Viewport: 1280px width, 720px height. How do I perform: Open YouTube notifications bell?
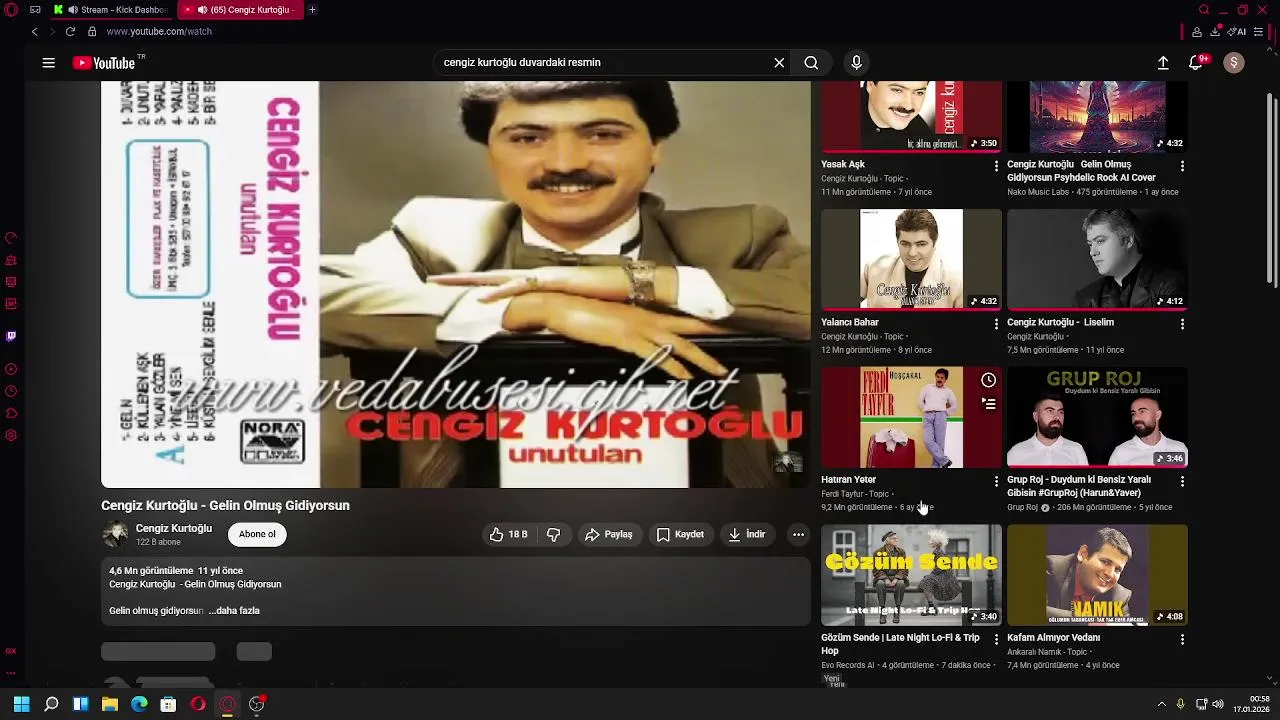click(1195, 63)
